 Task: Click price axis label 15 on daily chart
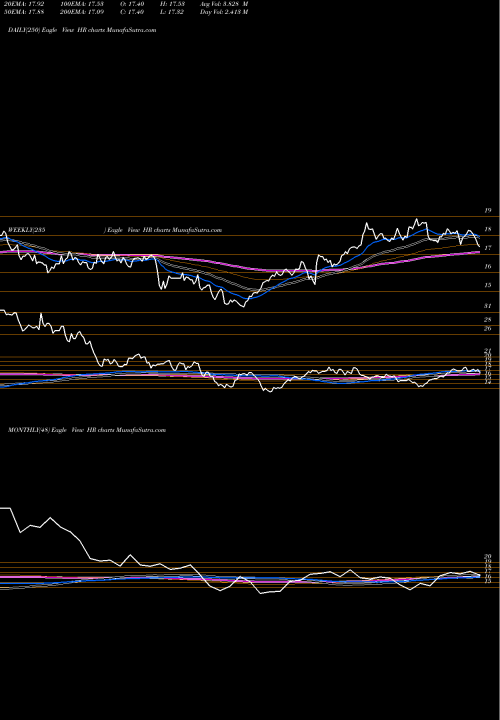pyautogui.click(x=488, y=285)
